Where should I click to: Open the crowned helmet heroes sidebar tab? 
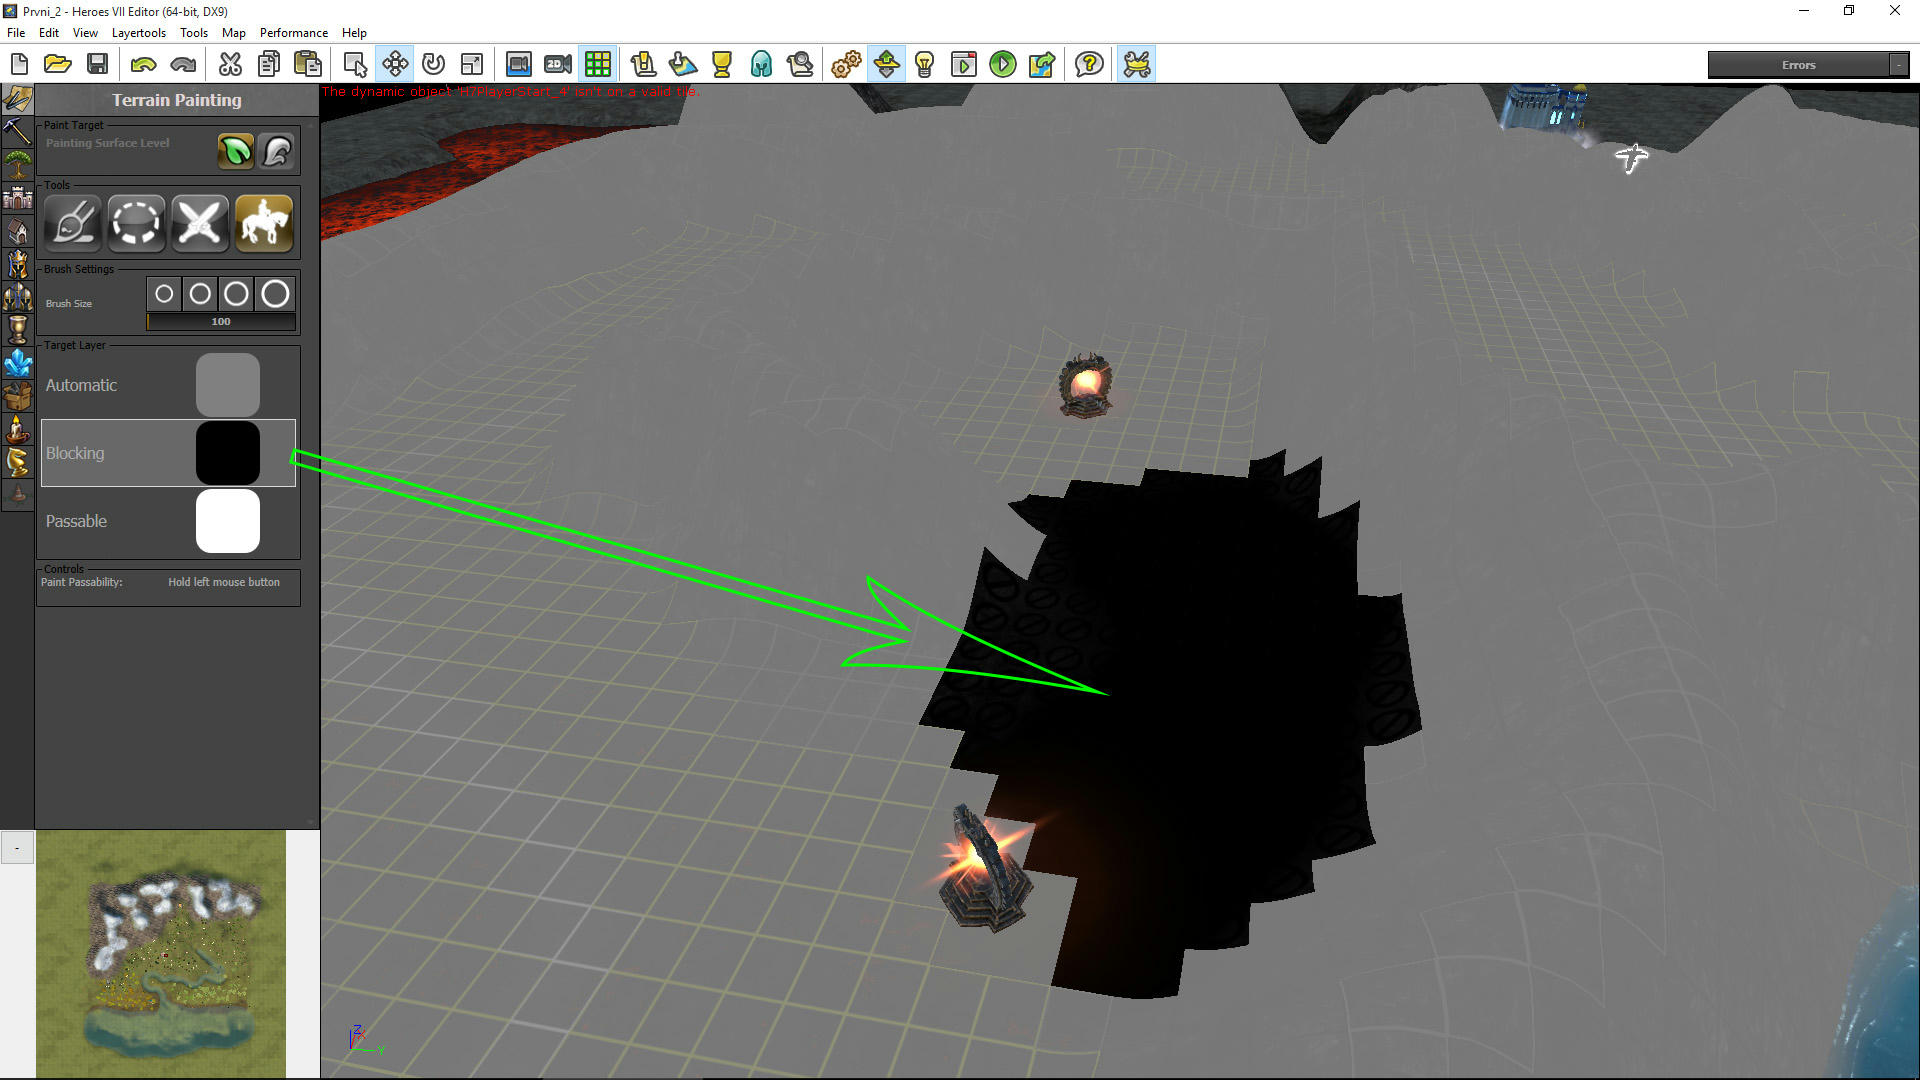click(x=17, y=264)
